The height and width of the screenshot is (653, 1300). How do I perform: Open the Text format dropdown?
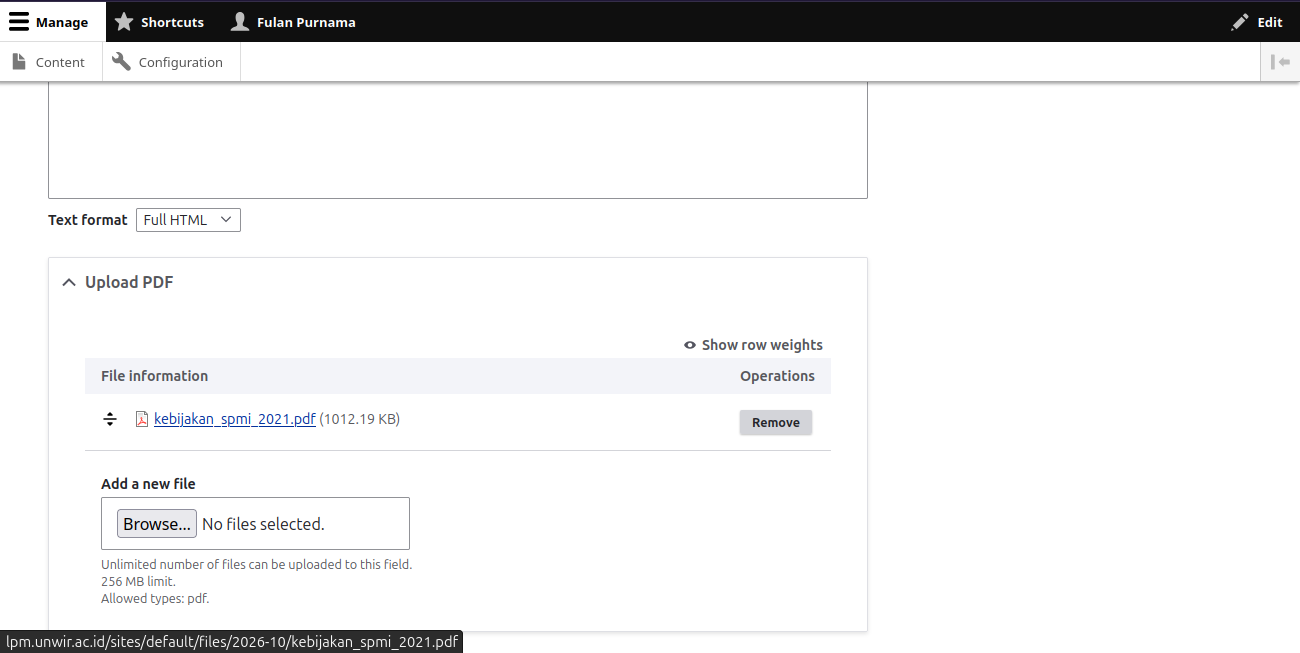[x=188, y=220]
